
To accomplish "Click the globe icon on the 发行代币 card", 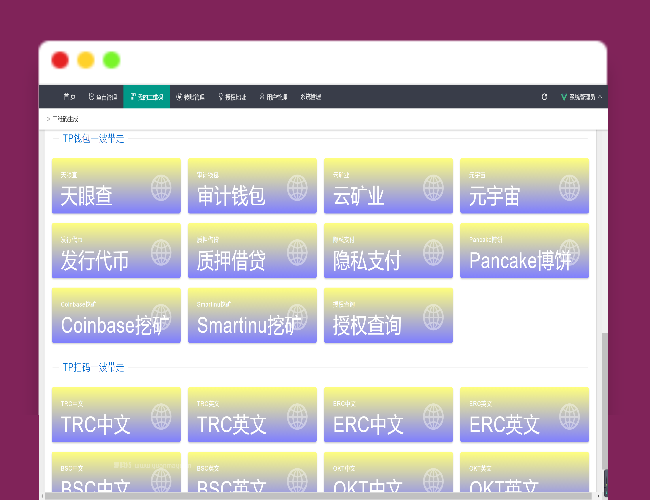I will (161, 252).
